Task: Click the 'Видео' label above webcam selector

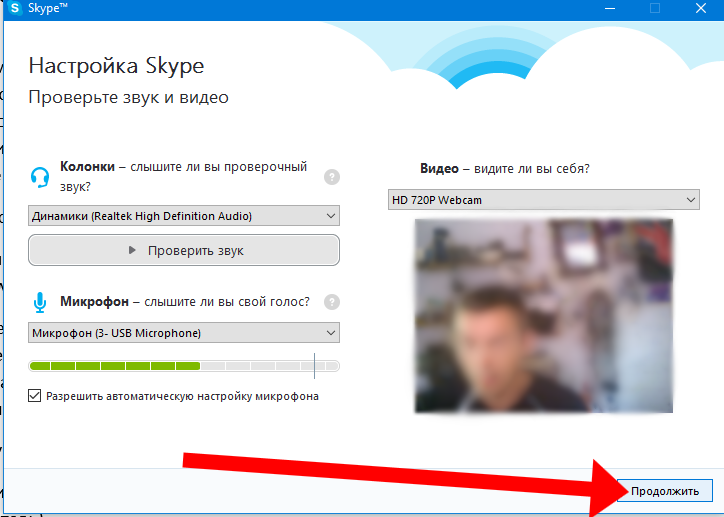Action: 439,169
